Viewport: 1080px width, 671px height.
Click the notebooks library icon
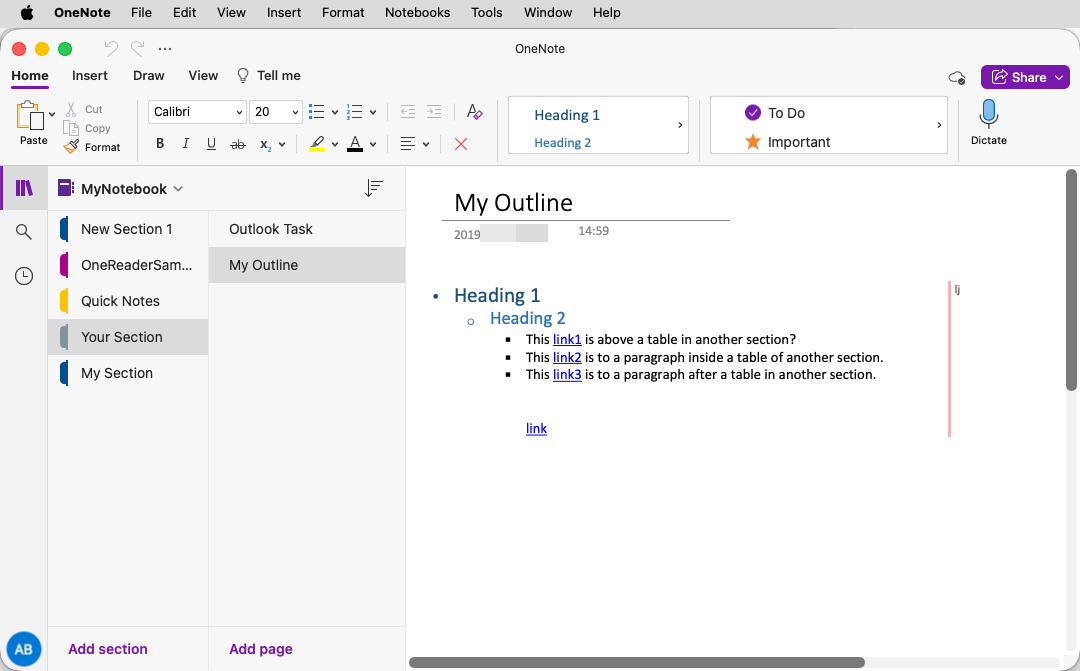[24, 188]
